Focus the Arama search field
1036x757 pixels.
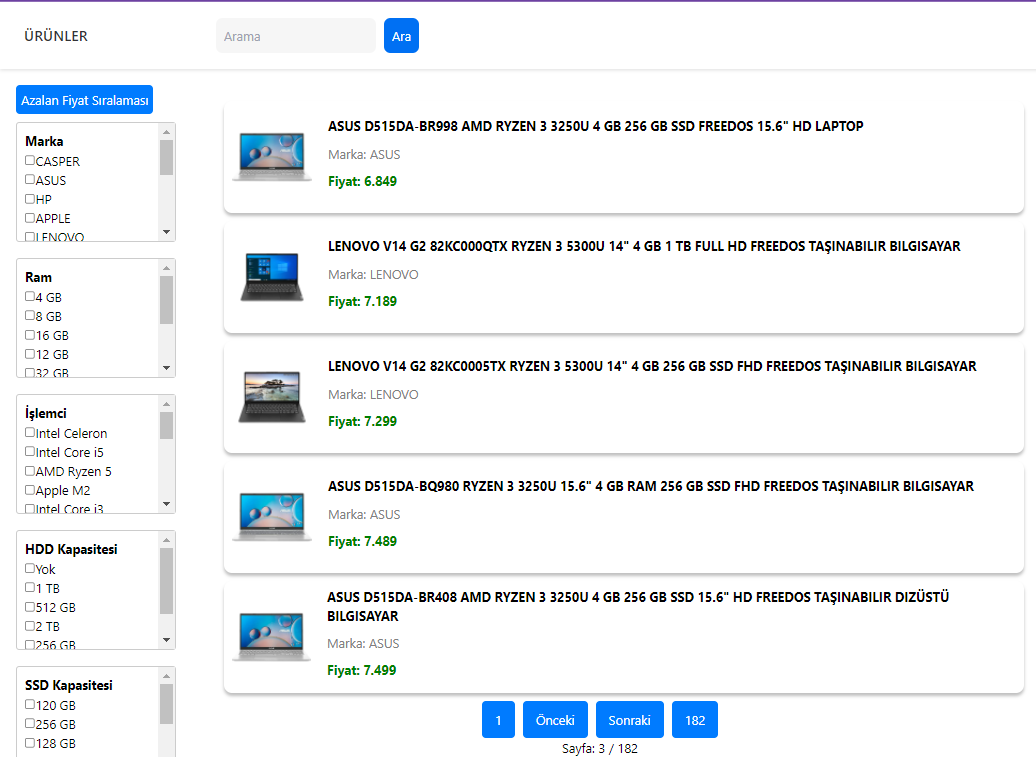(x=295, y=36)
